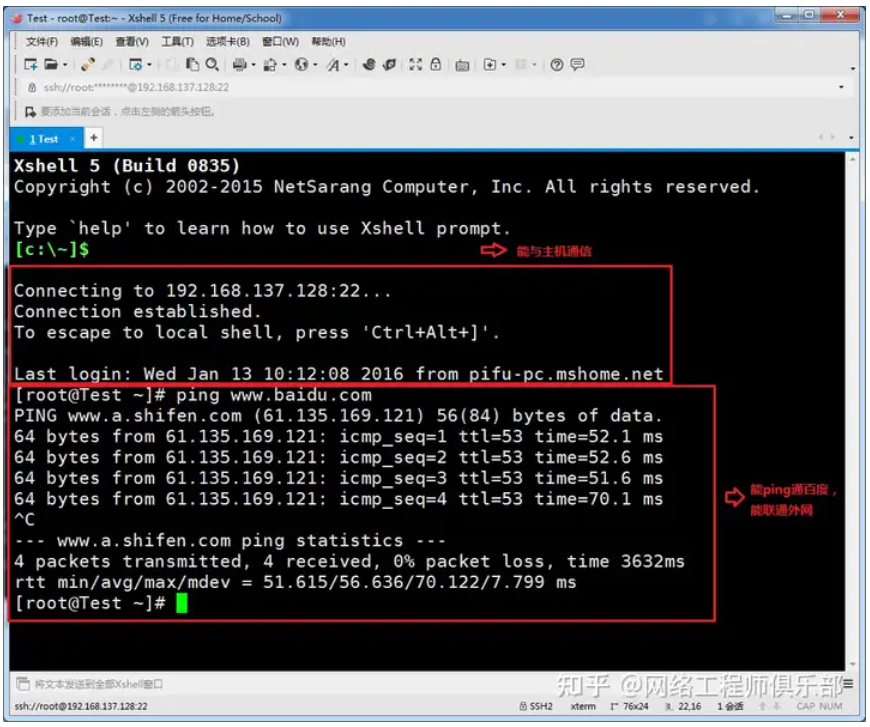Open the 工具(T) menu
This screenshot has height=727, width=870.
tap(178, 42)
